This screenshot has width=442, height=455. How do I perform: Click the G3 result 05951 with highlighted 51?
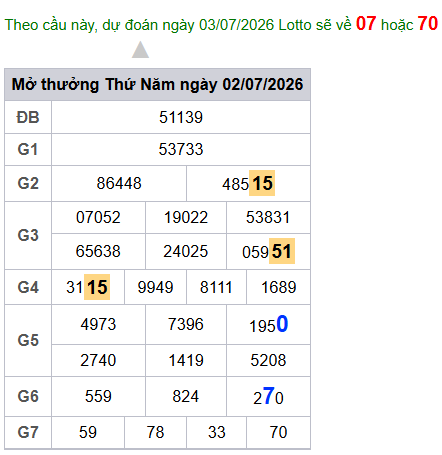click(x=268, y=251)
